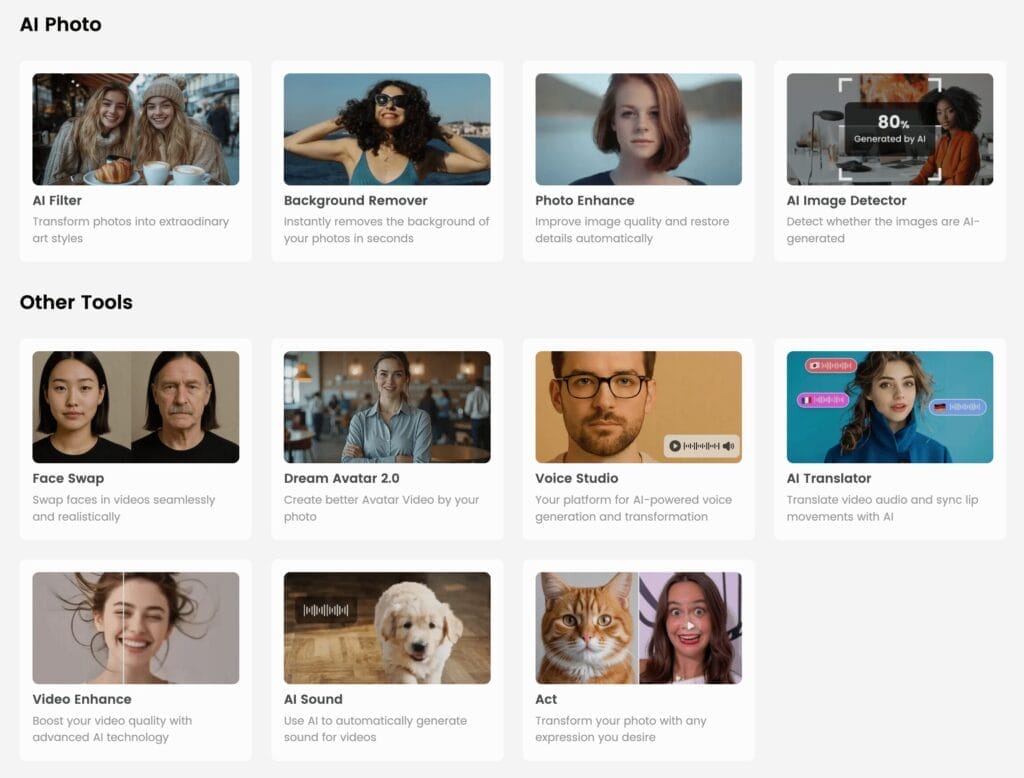
Task: Click the AI Image Detector title
Action: 846,201
